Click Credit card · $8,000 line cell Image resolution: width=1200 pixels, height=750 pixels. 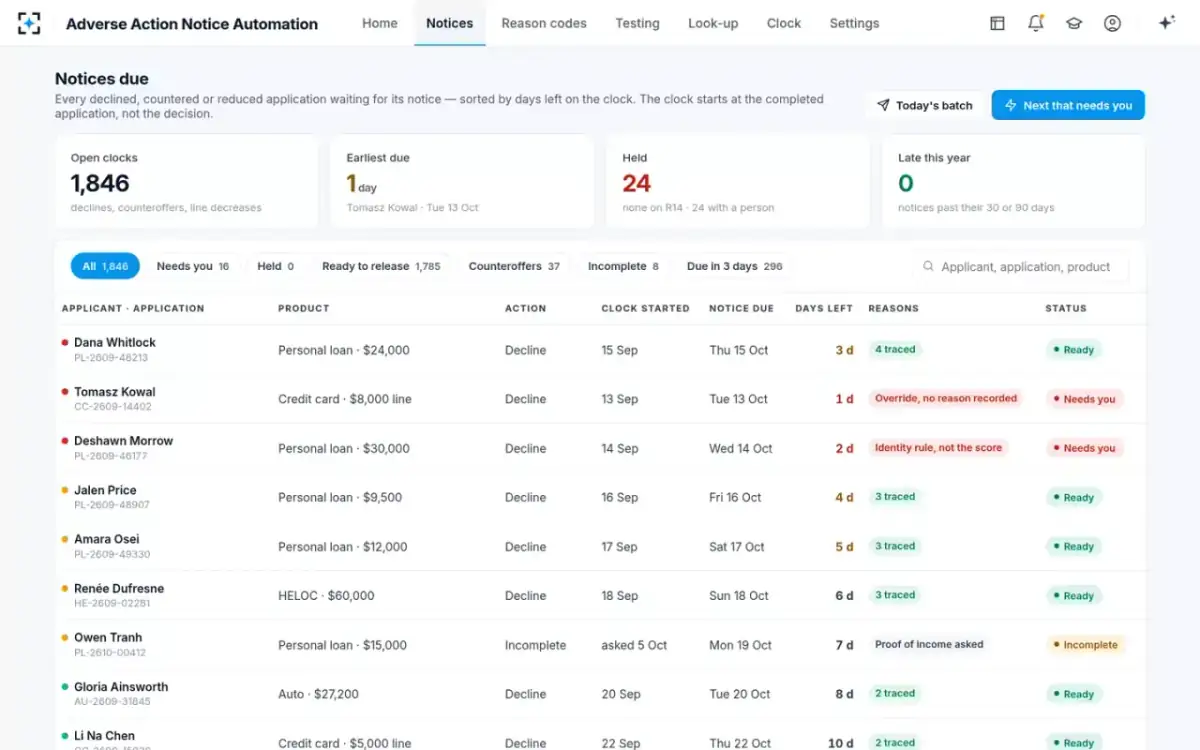[x=345, y=399]
